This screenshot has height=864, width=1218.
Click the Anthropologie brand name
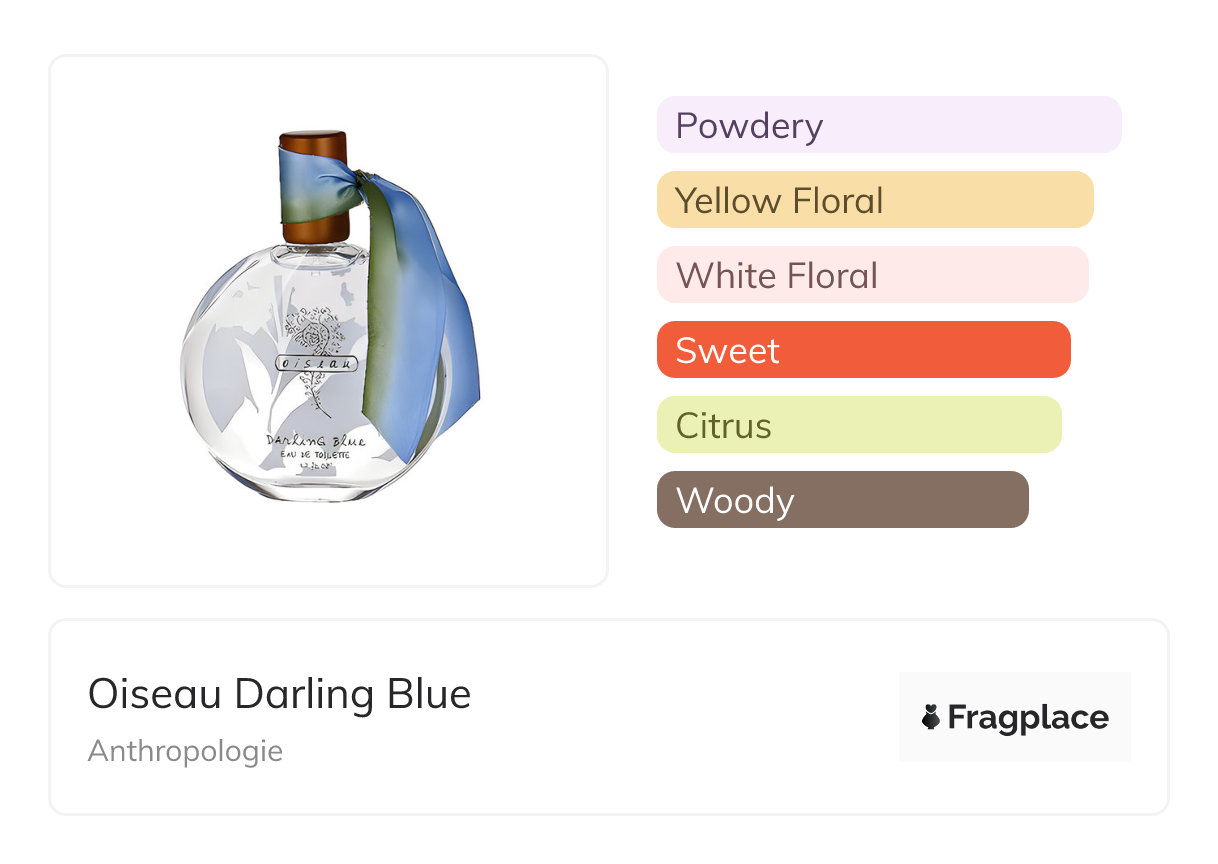tap(185, 751)
